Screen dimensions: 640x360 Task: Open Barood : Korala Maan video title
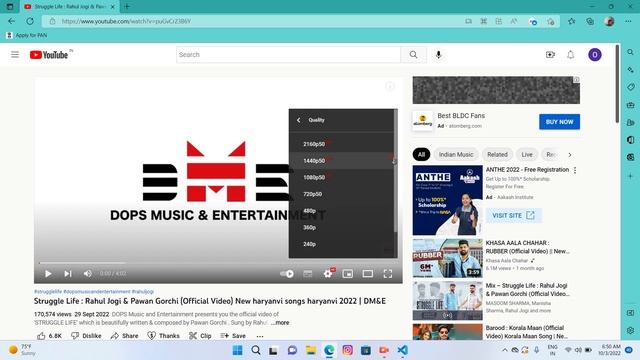(x=527, y=332)
